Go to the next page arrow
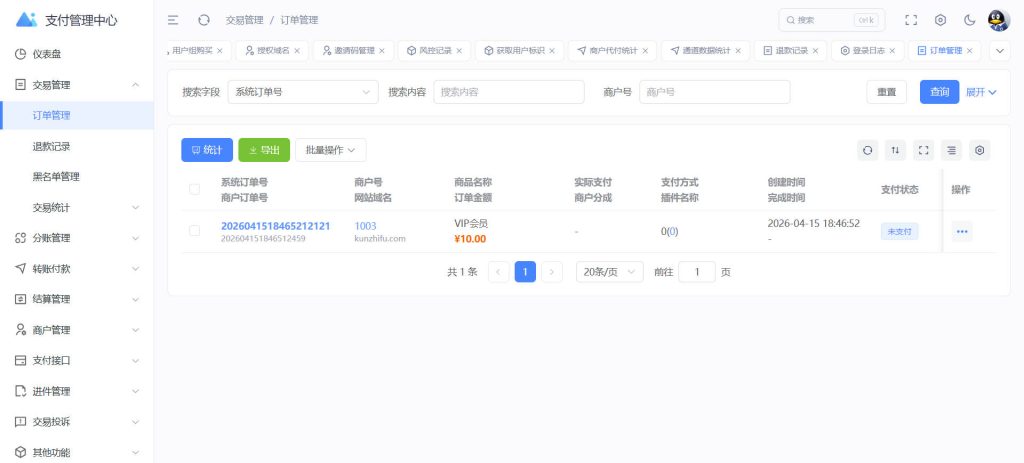 click(552, 272)
